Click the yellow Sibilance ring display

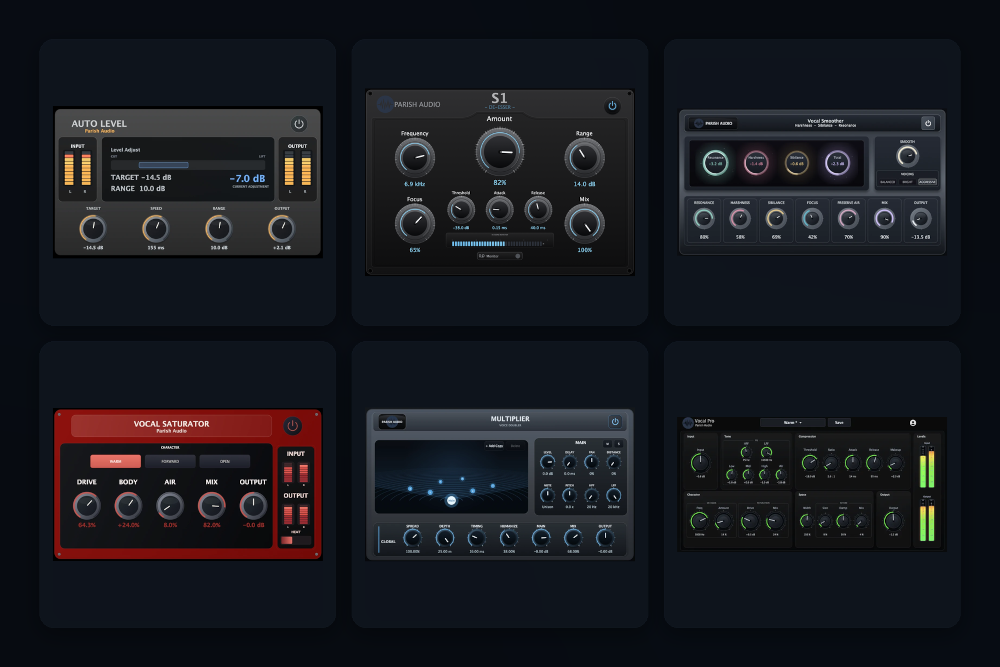point(797,163)
